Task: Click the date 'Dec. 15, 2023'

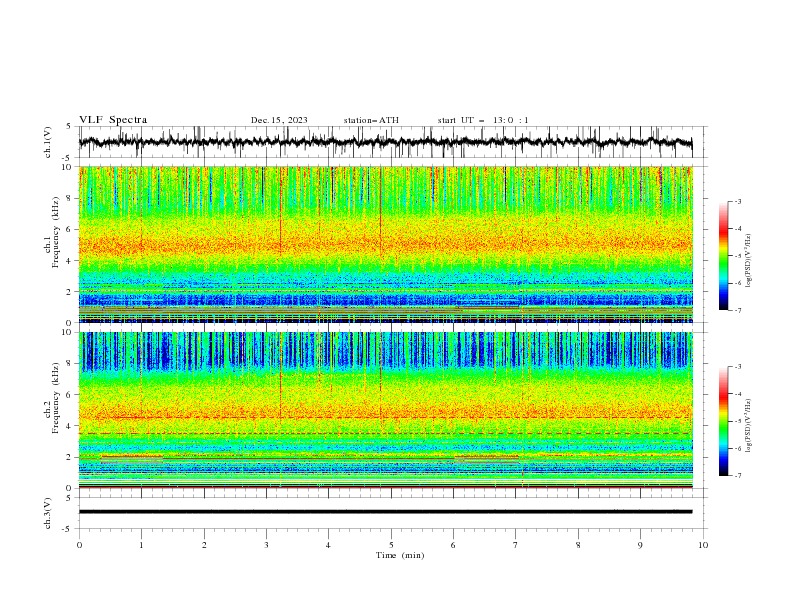Action: point(279,120)
